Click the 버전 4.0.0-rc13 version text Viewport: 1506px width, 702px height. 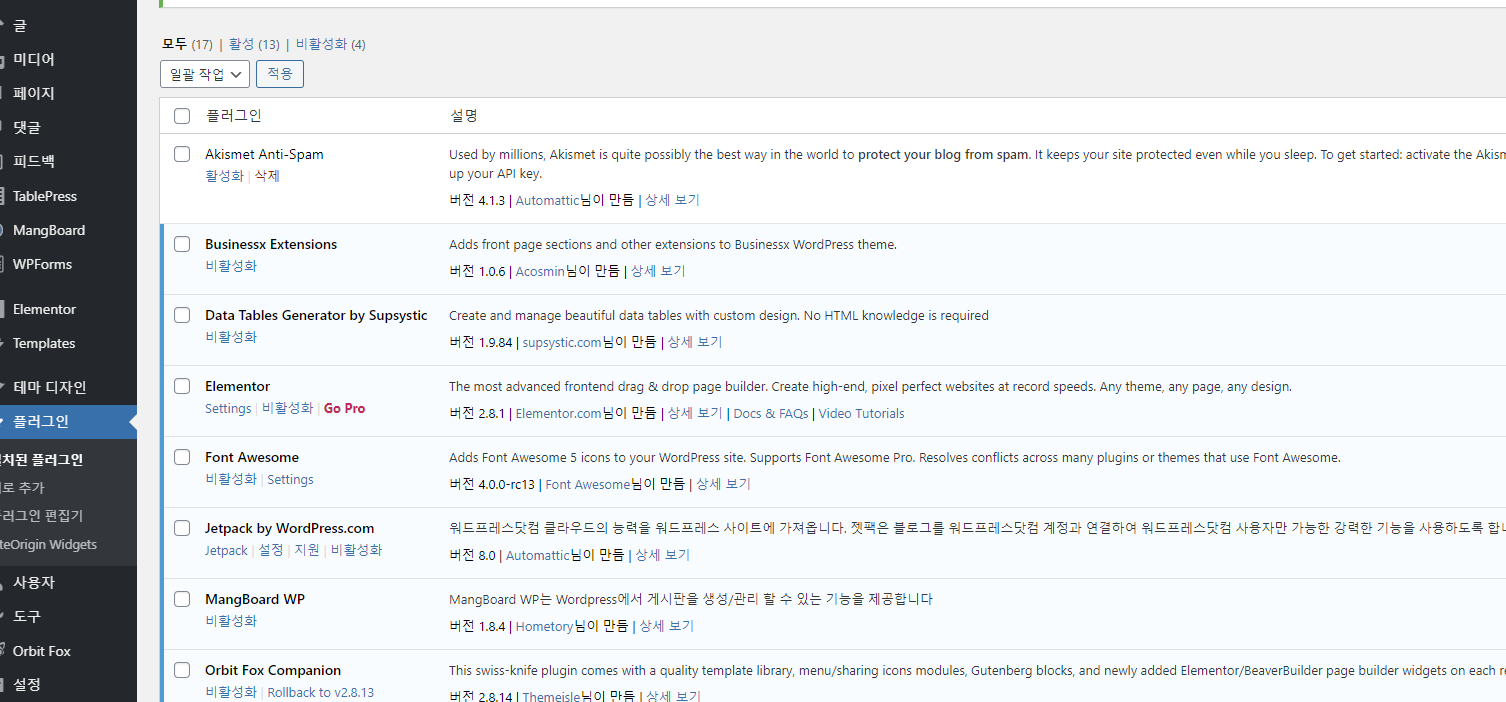pyautogui.click(x=493, y=484)
